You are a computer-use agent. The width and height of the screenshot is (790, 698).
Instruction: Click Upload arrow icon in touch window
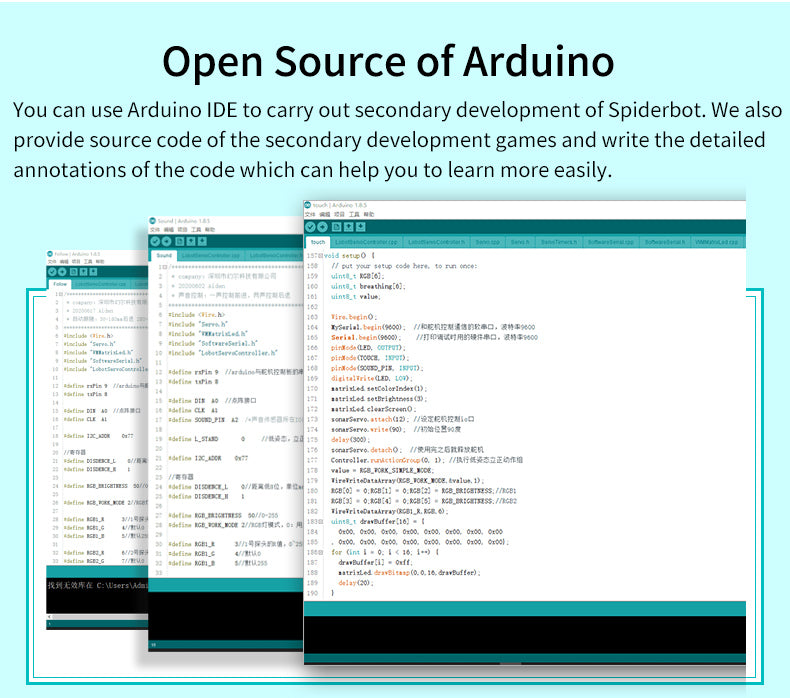coord(323,228)
